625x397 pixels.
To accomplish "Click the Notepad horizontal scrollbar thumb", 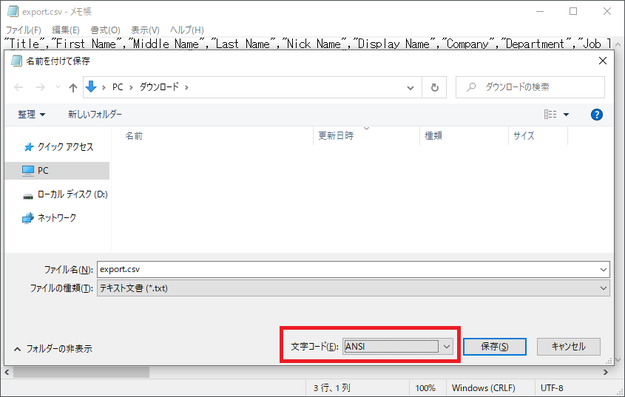I will 81,372.
